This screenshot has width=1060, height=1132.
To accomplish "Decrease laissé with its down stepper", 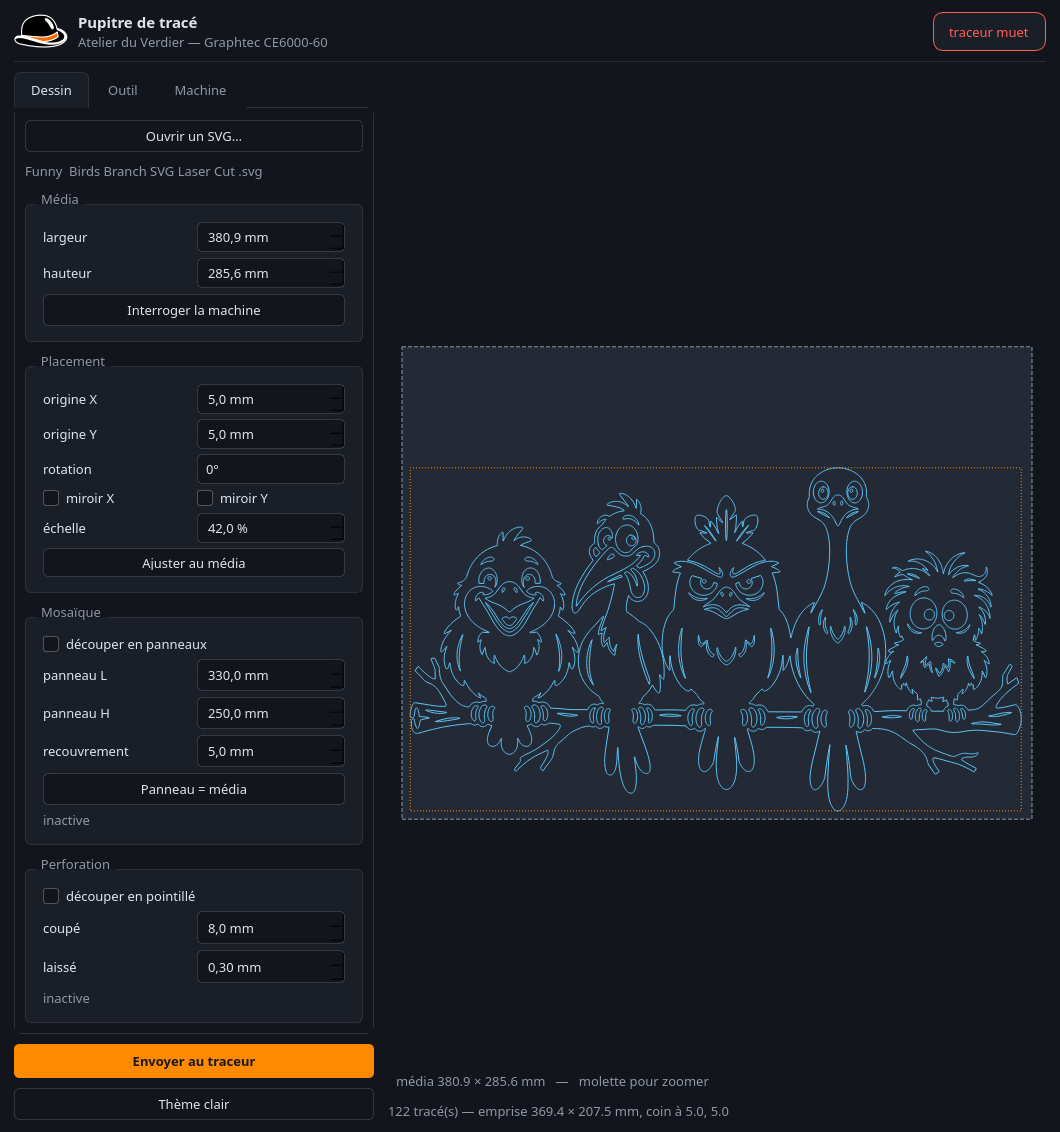I will pyautogui.click(x=336, y=975).
